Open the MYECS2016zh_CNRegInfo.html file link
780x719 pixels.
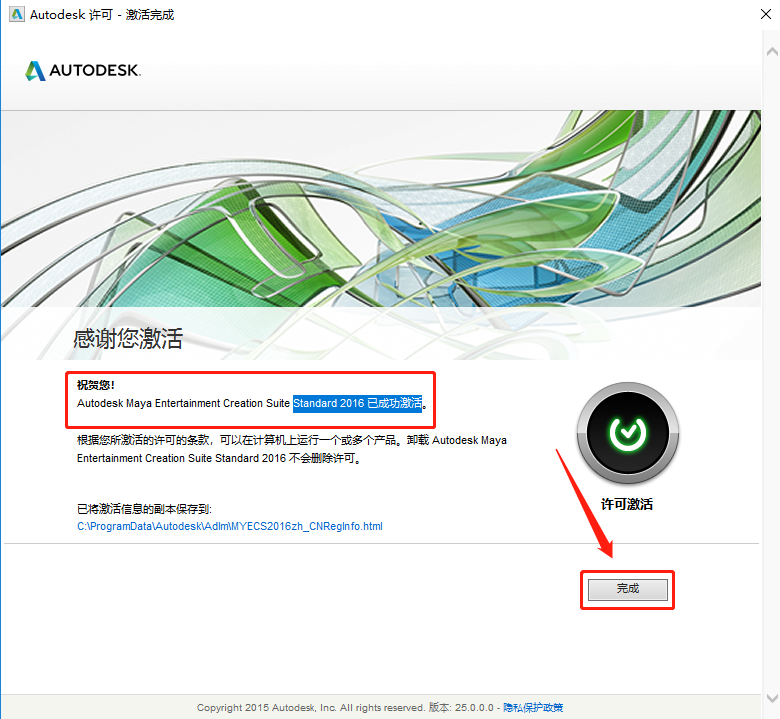[x=230, y=526]
